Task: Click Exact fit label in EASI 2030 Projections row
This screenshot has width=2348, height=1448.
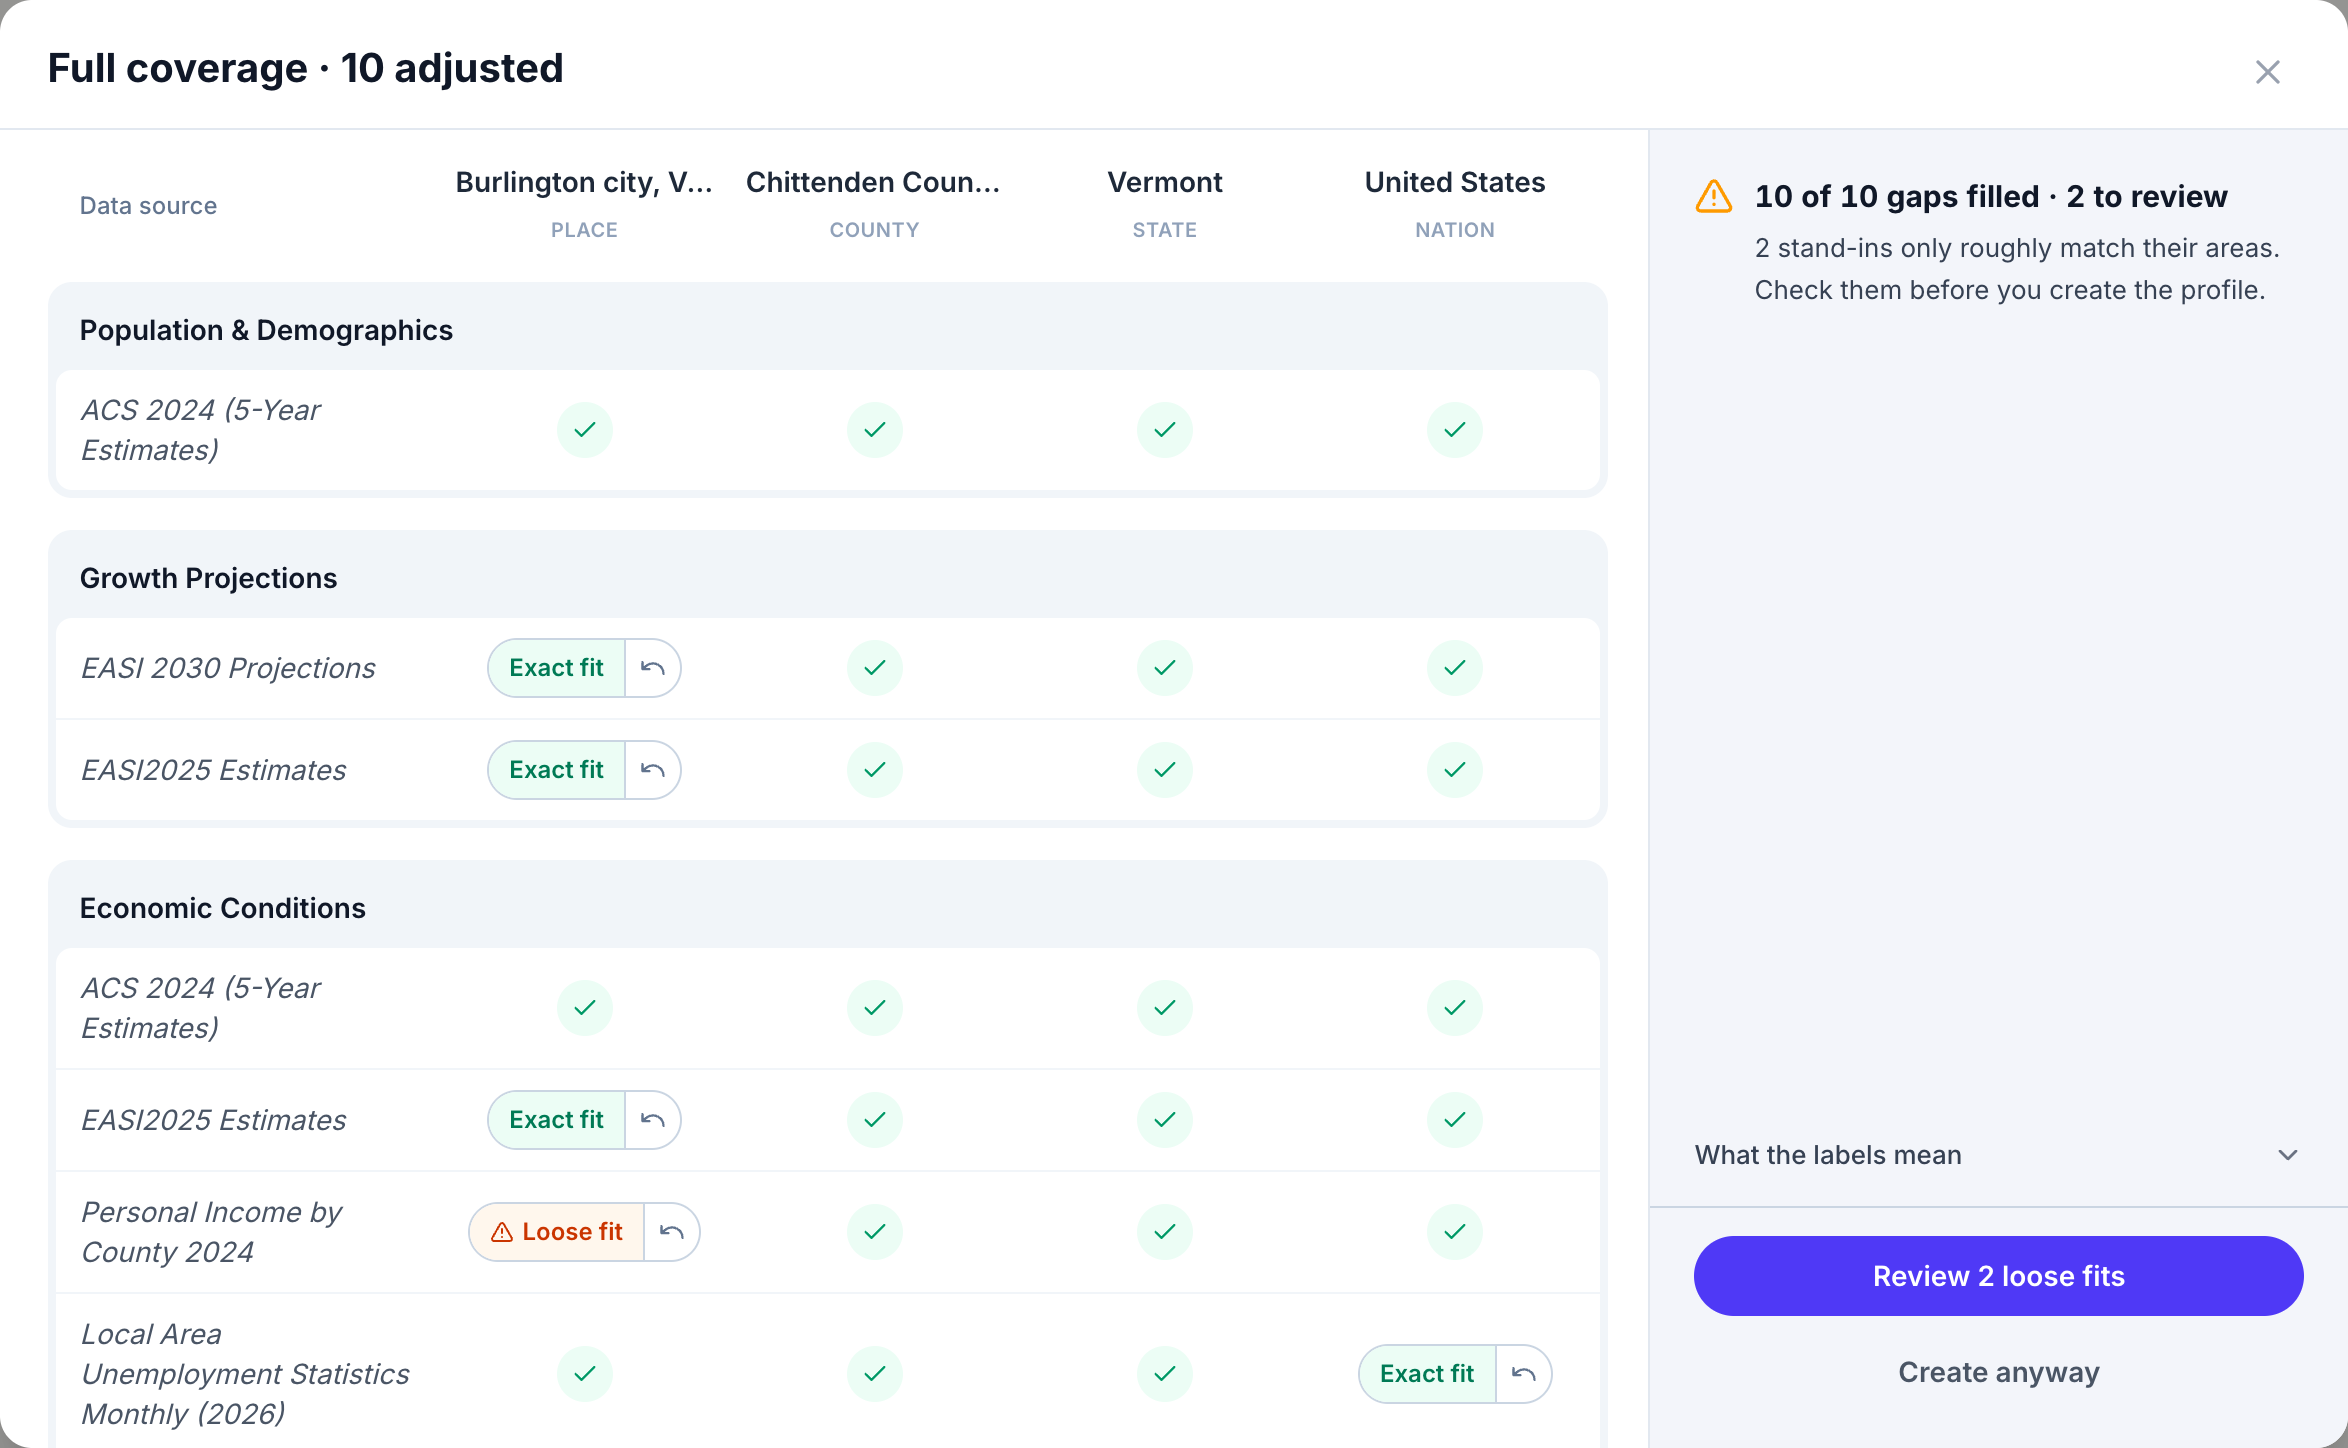Action: click(556, 668)
